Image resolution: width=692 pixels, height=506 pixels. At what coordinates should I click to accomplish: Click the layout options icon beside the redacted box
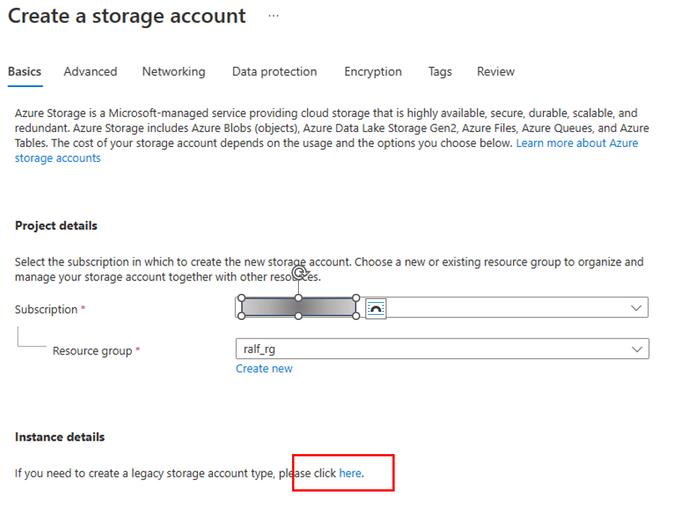point(376,308)
